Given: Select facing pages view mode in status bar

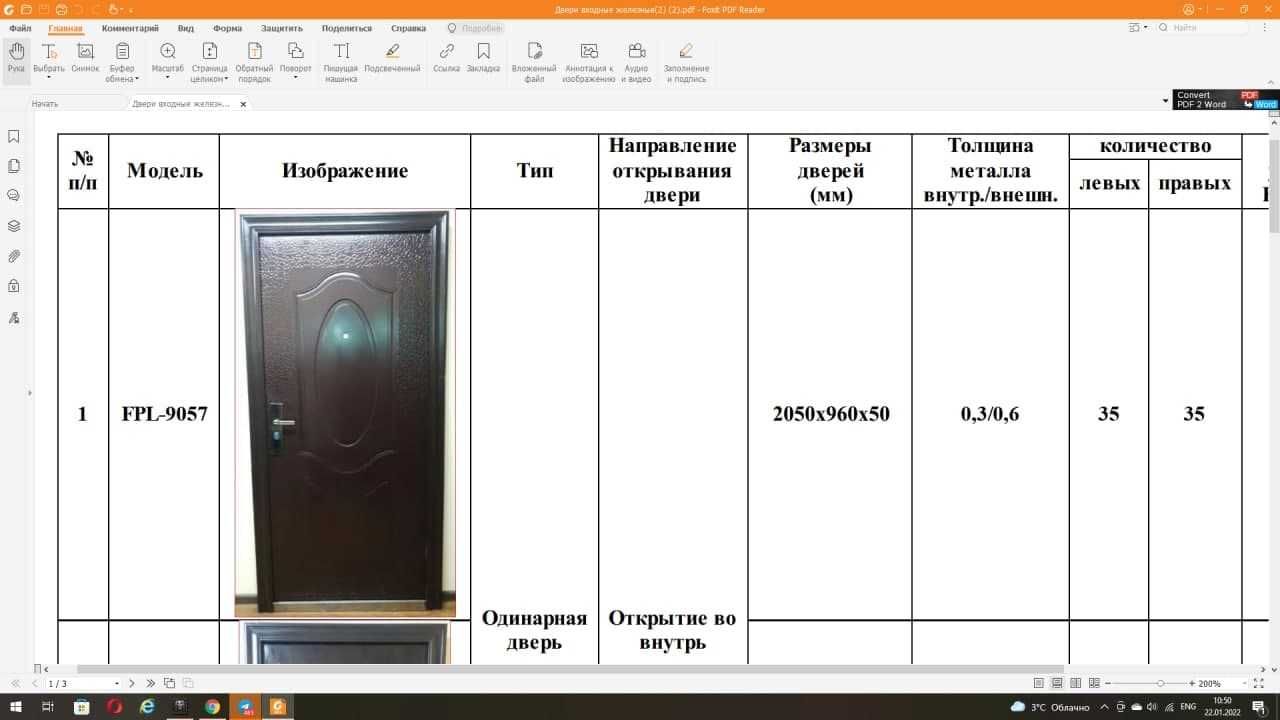Looking at the screenshot, I should point(1075,683).
